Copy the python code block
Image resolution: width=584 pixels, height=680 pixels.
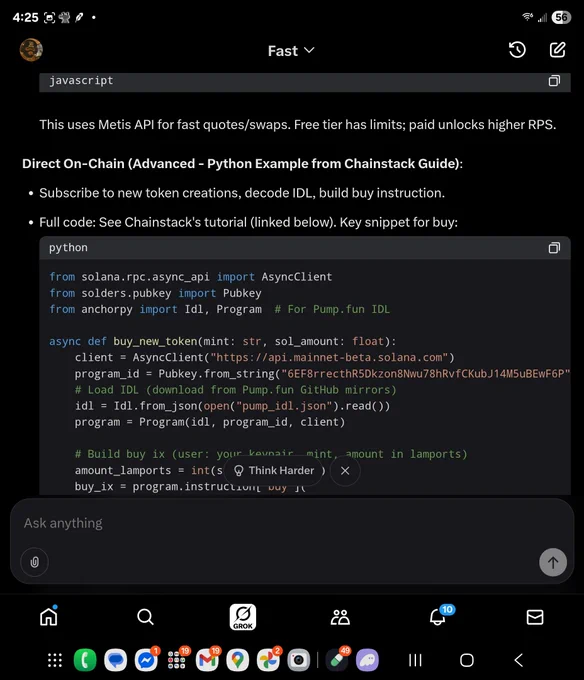(x=554, y=248)
